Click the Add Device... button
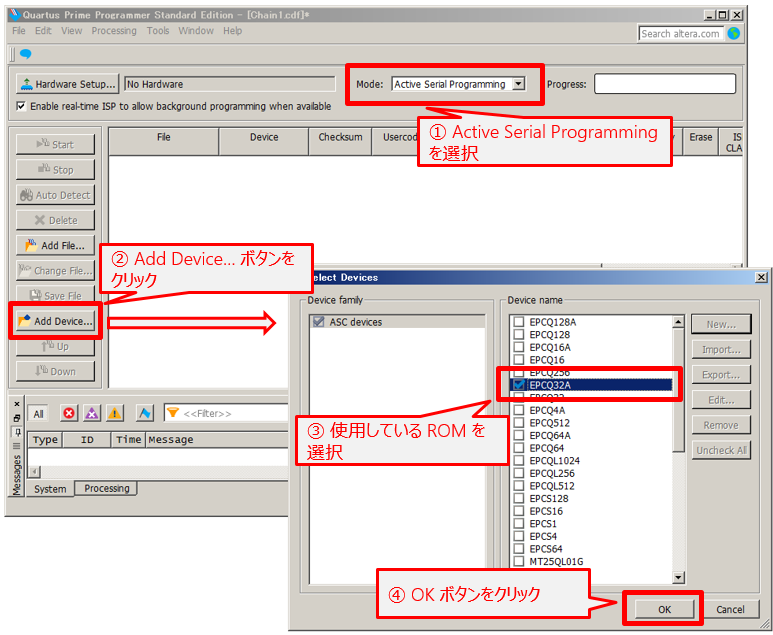 pos(56,321)
